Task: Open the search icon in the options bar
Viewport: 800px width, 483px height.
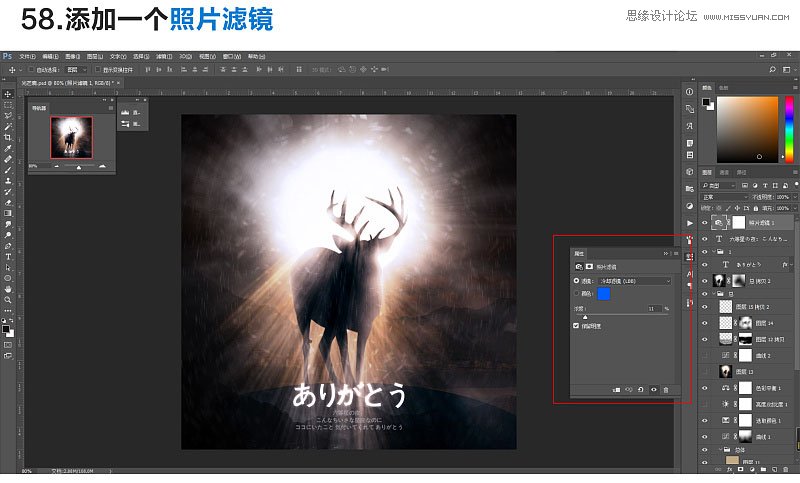Action: [772, 69]
